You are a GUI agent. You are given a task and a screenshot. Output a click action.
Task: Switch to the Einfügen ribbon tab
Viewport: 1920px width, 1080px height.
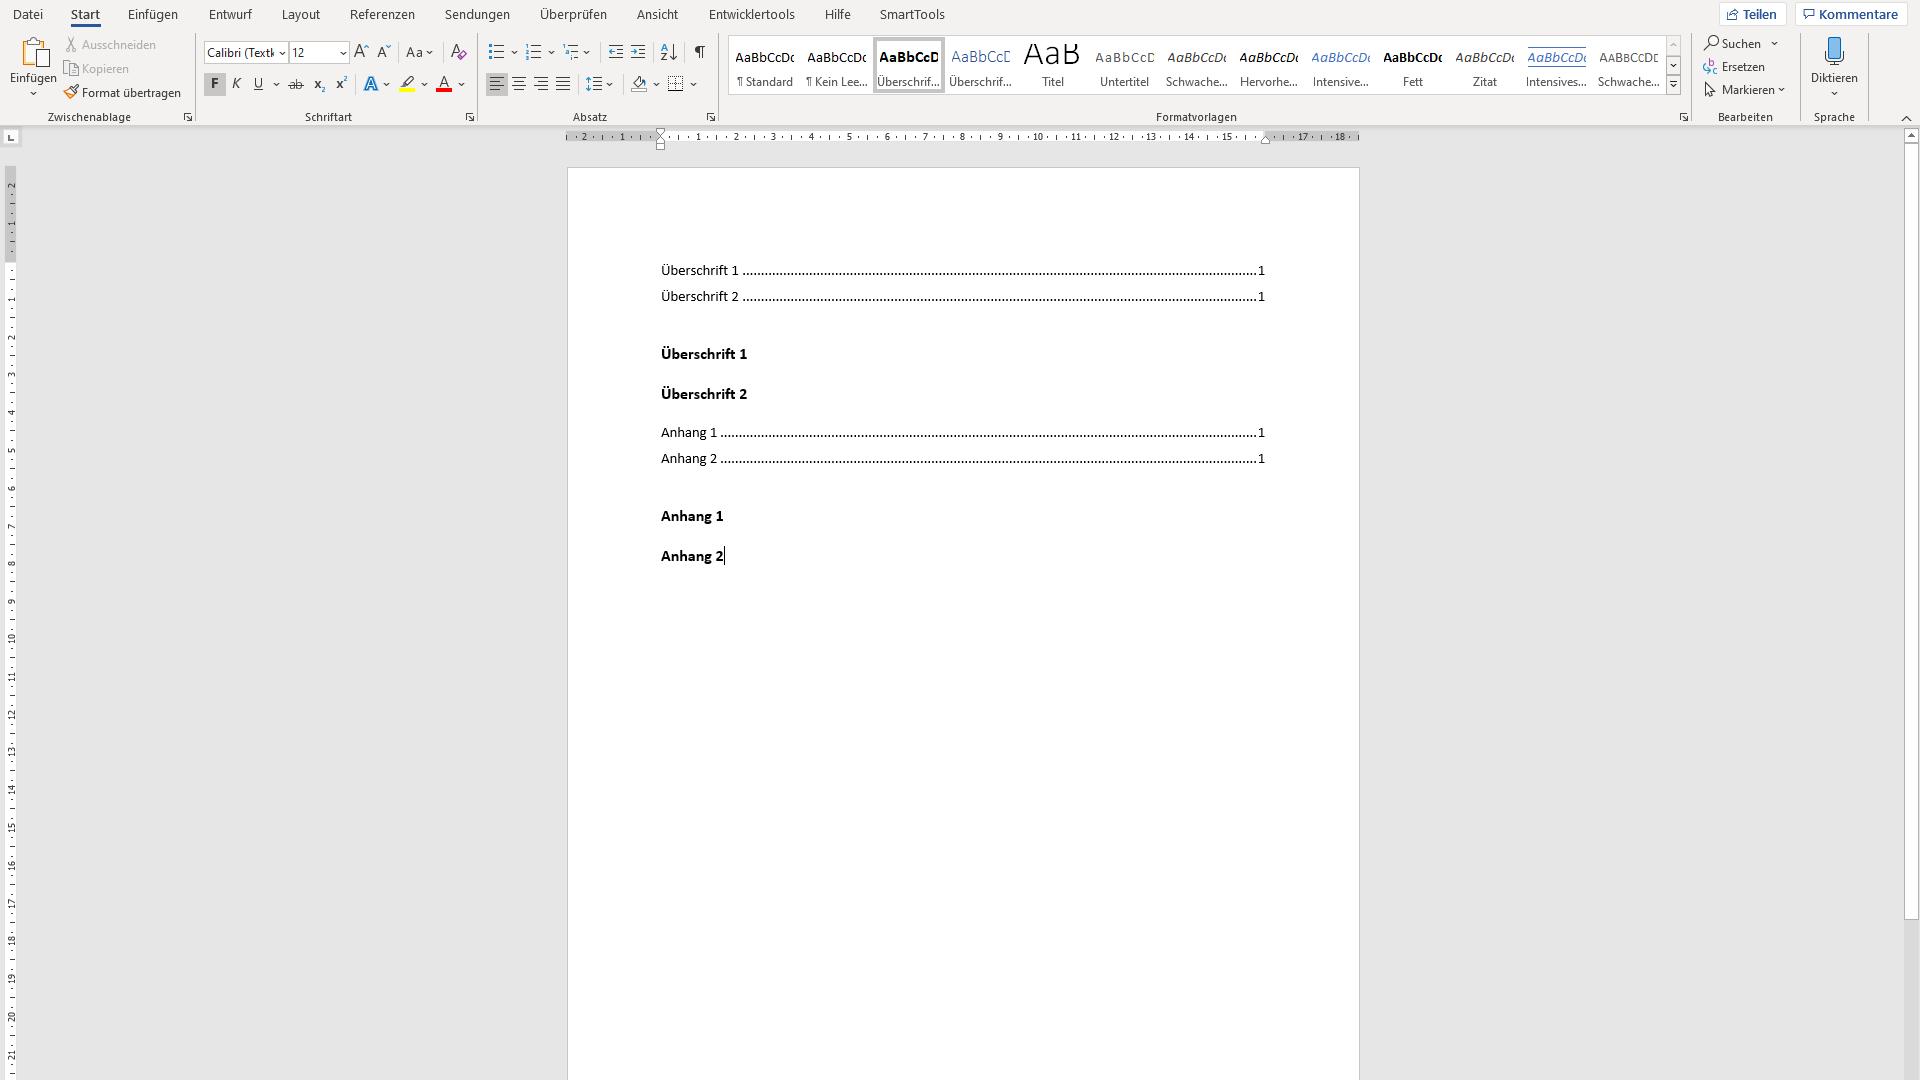(x=153, y=14)
